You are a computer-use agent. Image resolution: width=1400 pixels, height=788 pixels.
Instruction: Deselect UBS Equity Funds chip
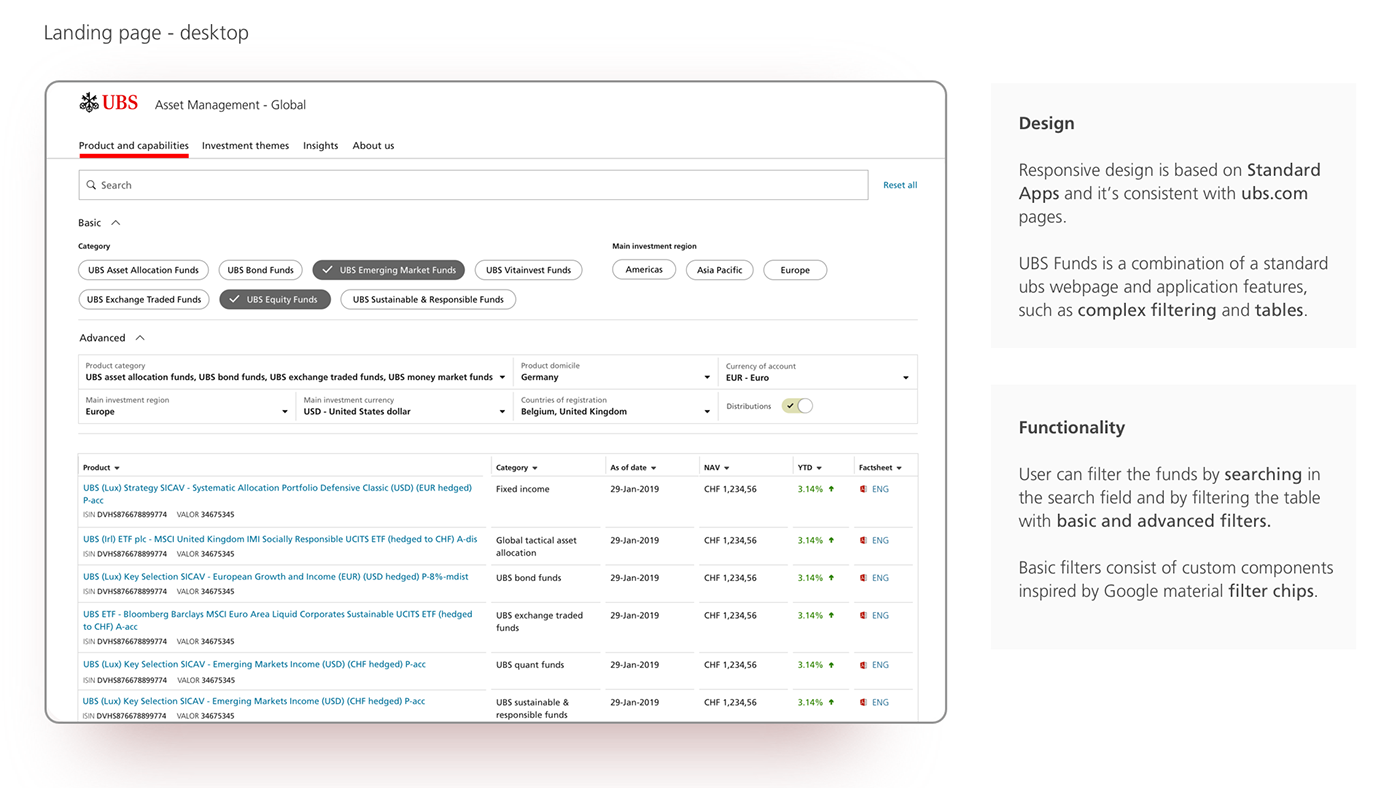pyautogui.click(x=275, y=299)
